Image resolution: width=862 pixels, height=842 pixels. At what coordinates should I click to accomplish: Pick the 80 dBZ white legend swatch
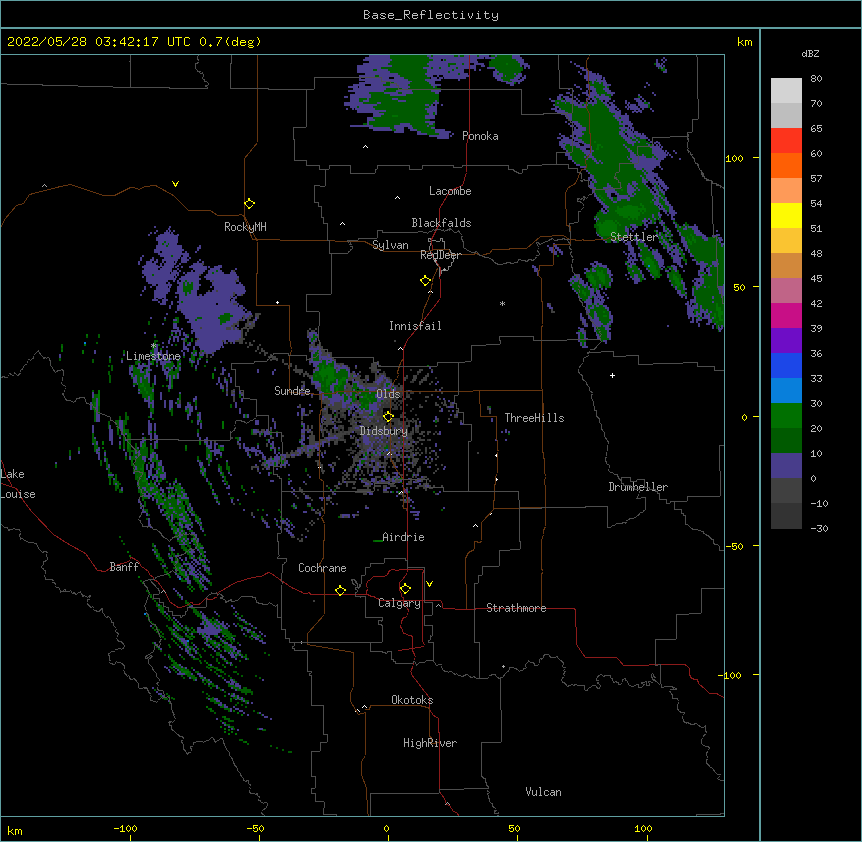pos(786,91)
